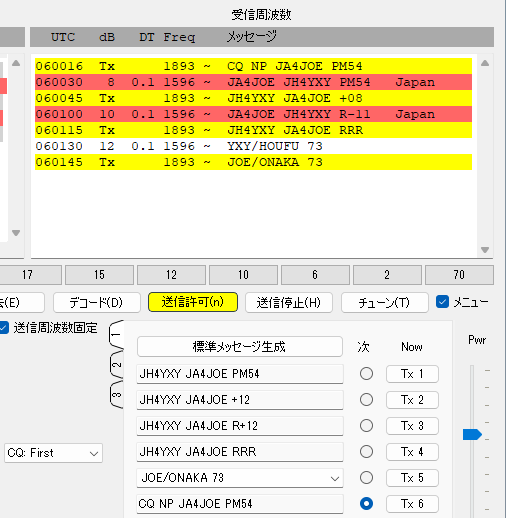This screenshot has width=506, height=518.
Task: Switch to tab 1
Action: (x=116, y=335)
